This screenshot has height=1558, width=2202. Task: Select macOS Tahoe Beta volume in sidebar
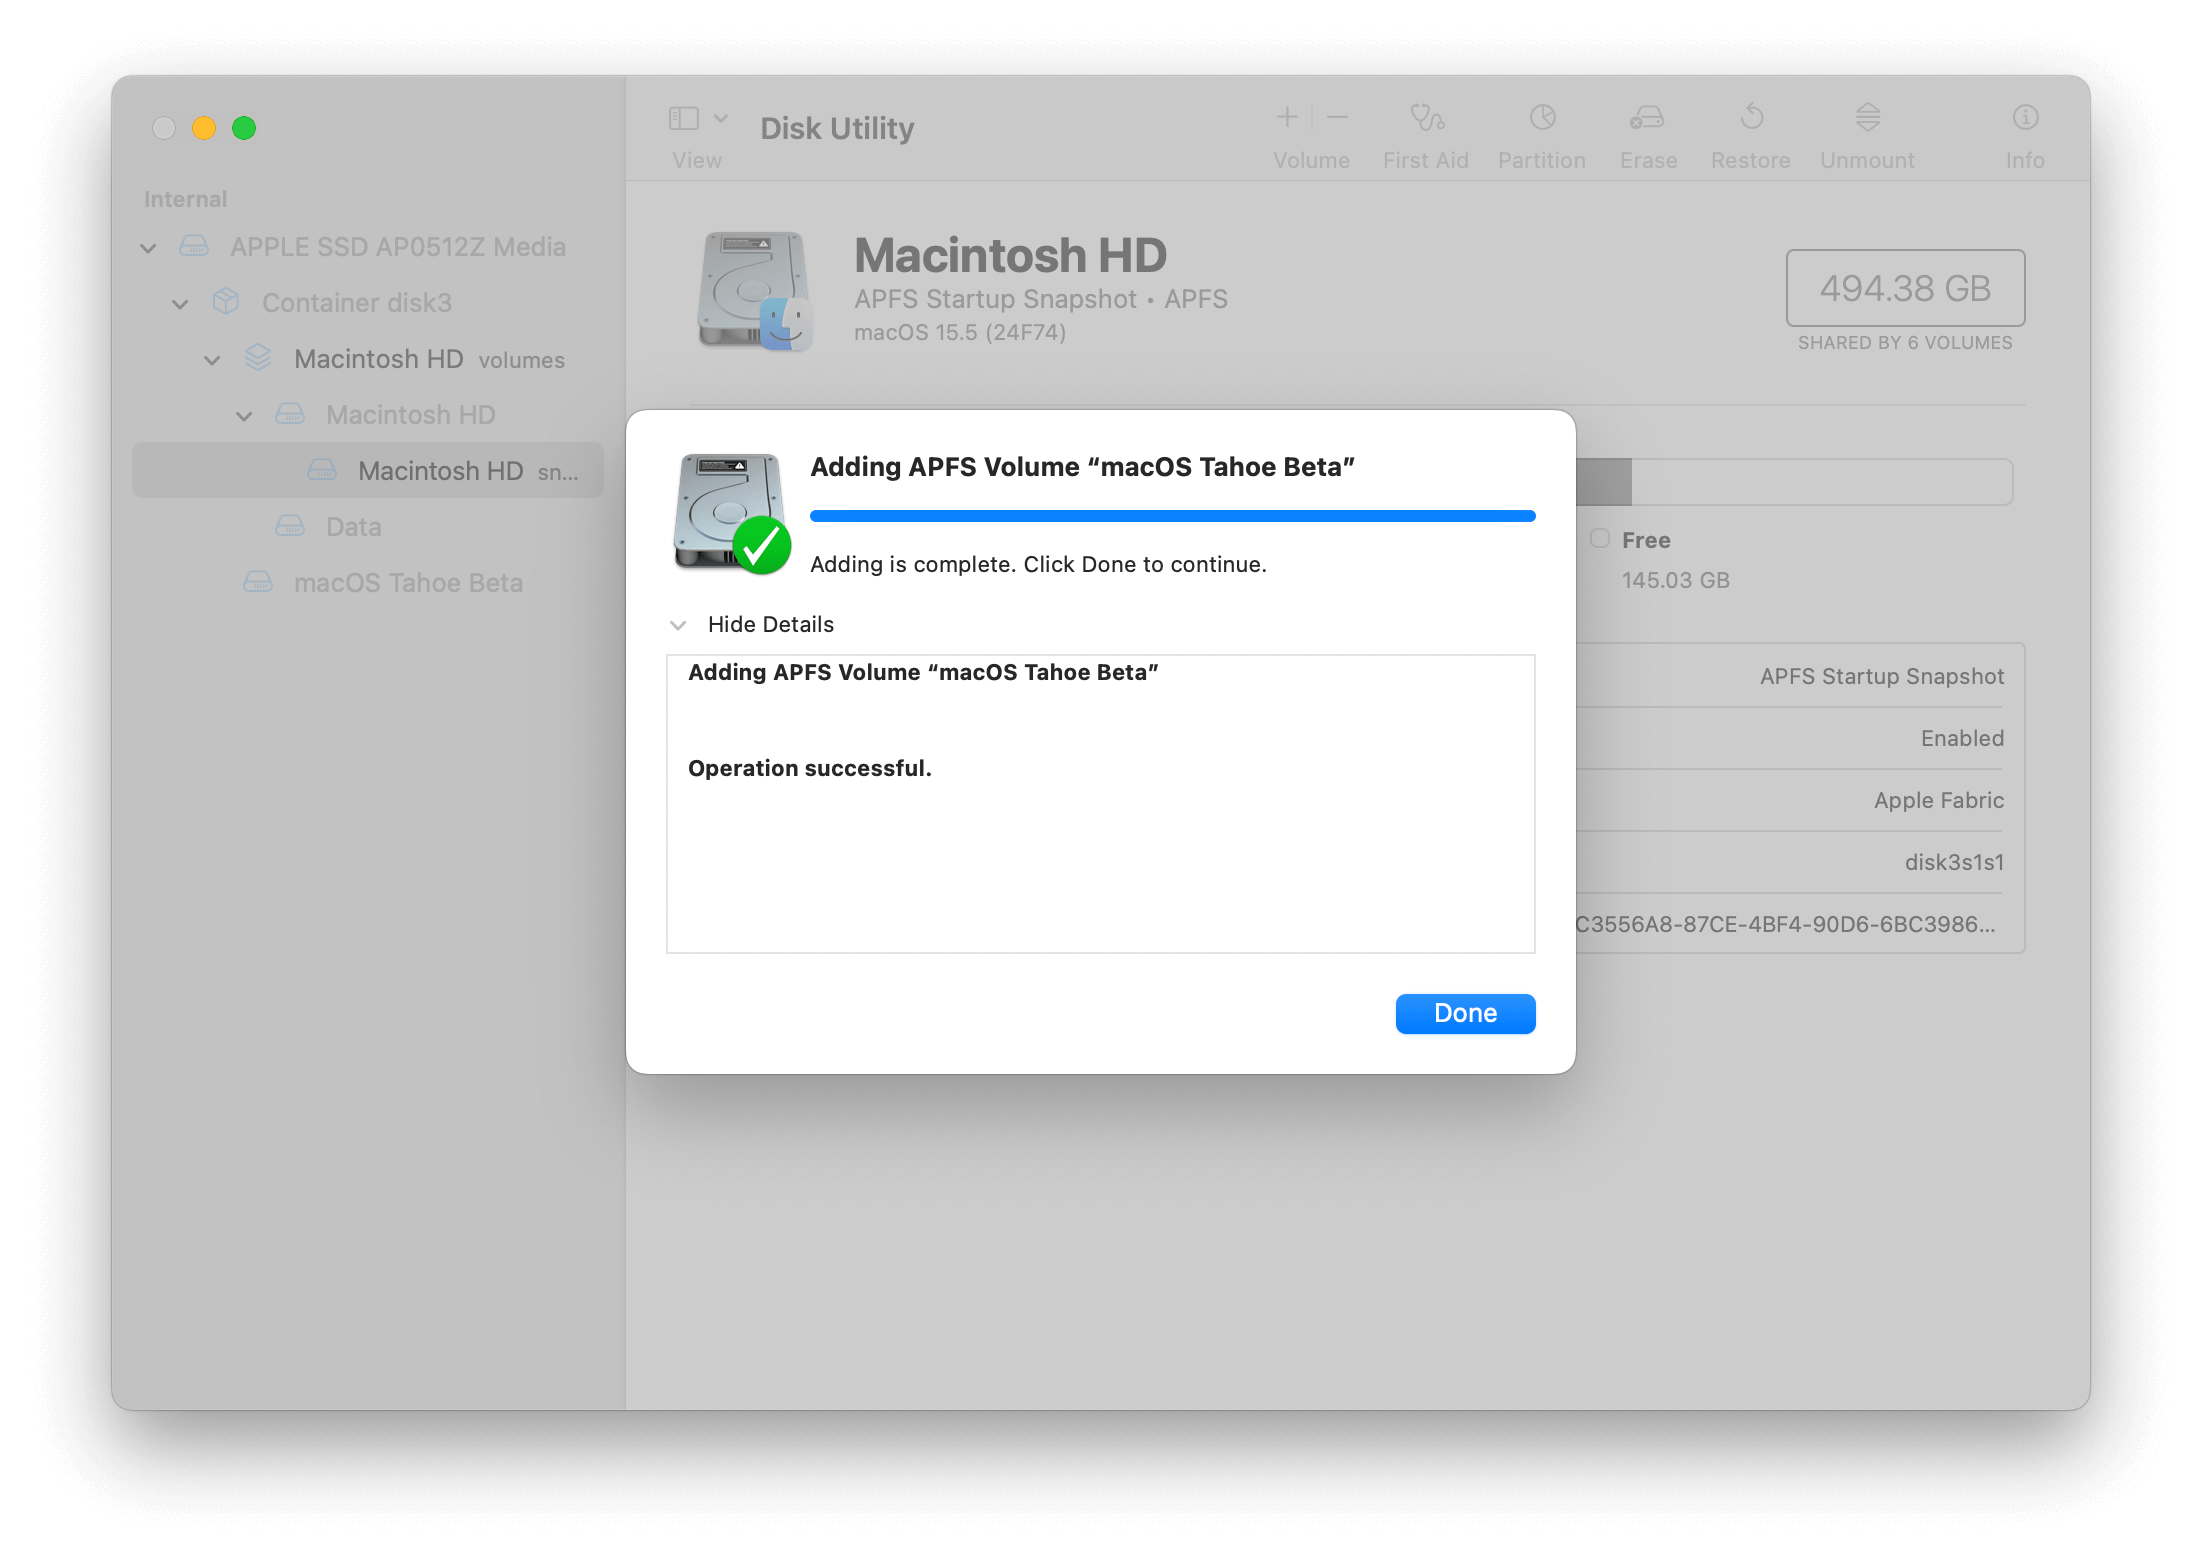click(x=408, y=583)
